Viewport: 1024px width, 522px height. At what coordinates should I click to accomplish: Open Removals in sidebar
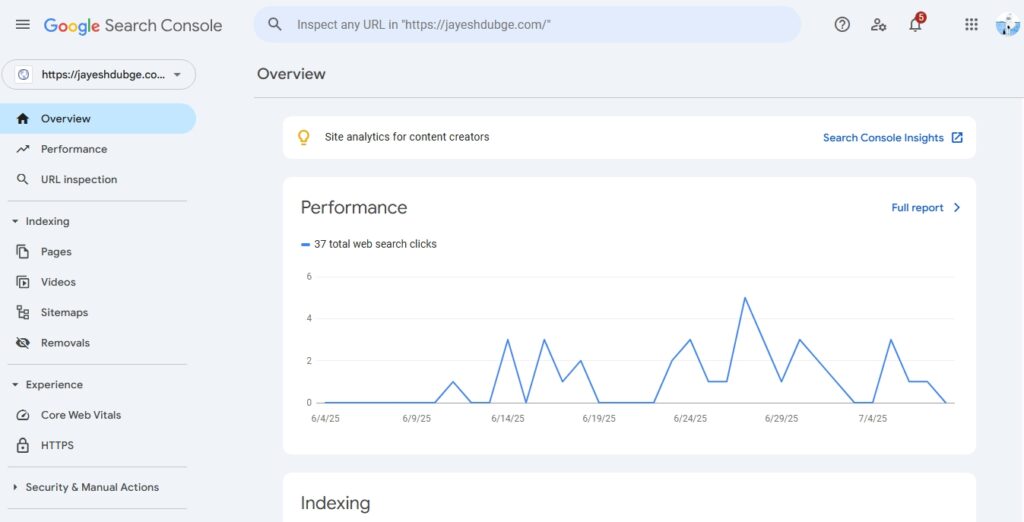98,343
